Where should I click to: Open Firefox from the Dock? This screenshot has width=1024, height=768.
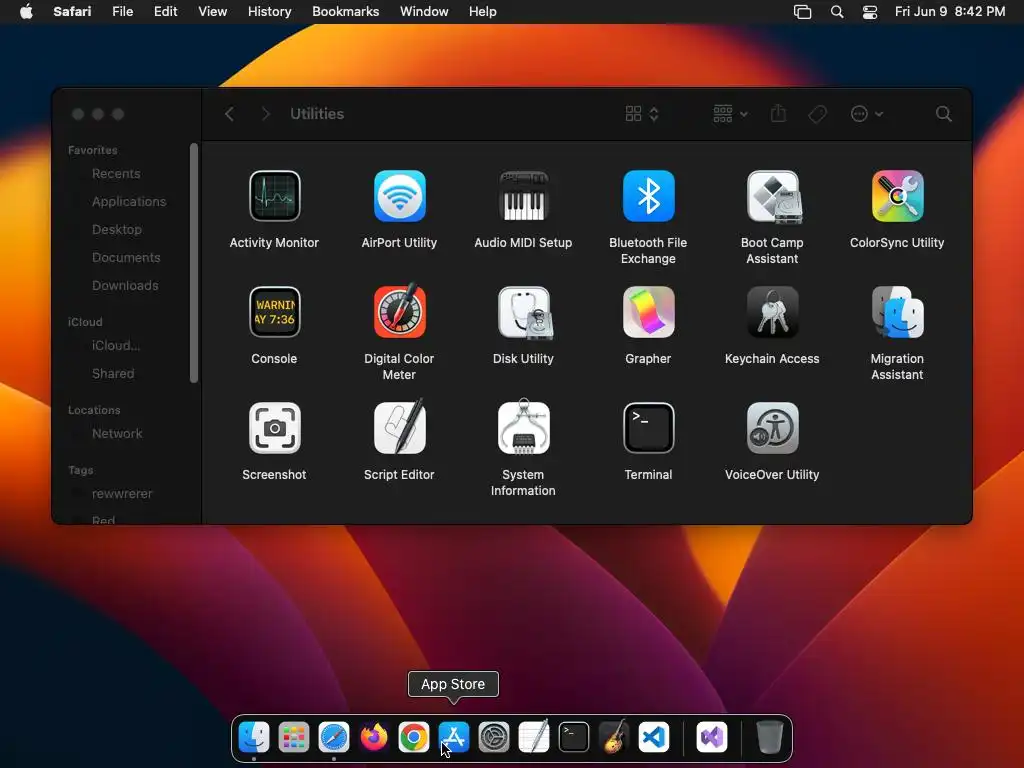click(374, 737)
